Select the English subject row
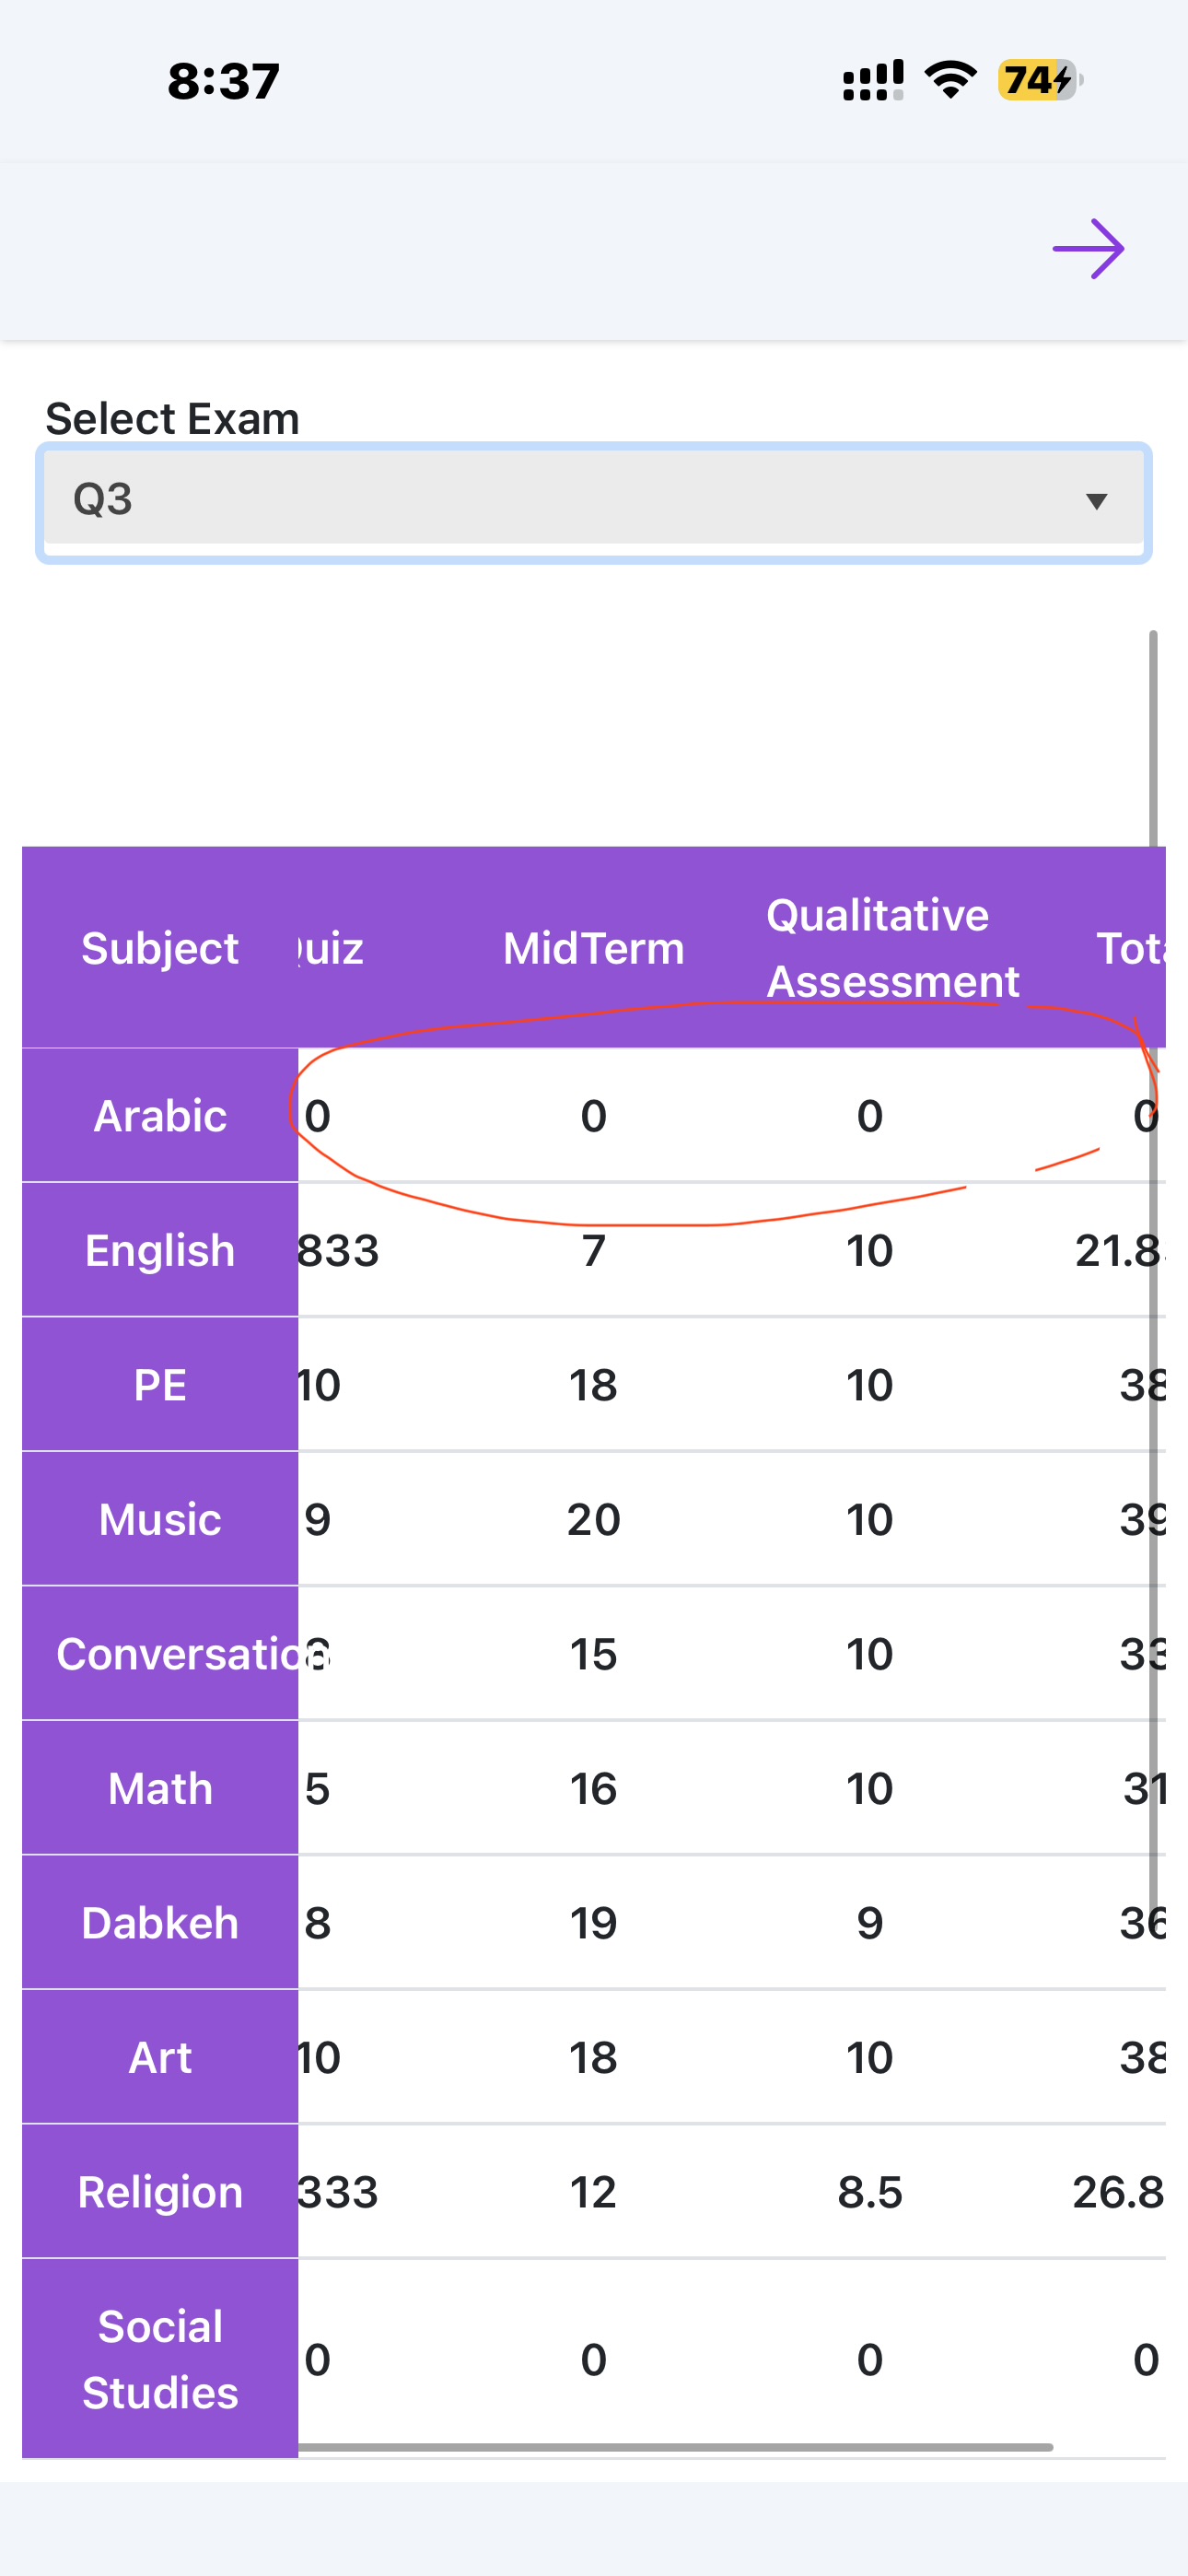The width and height of the screenshot is (1188, 2576). point(160,1250)
